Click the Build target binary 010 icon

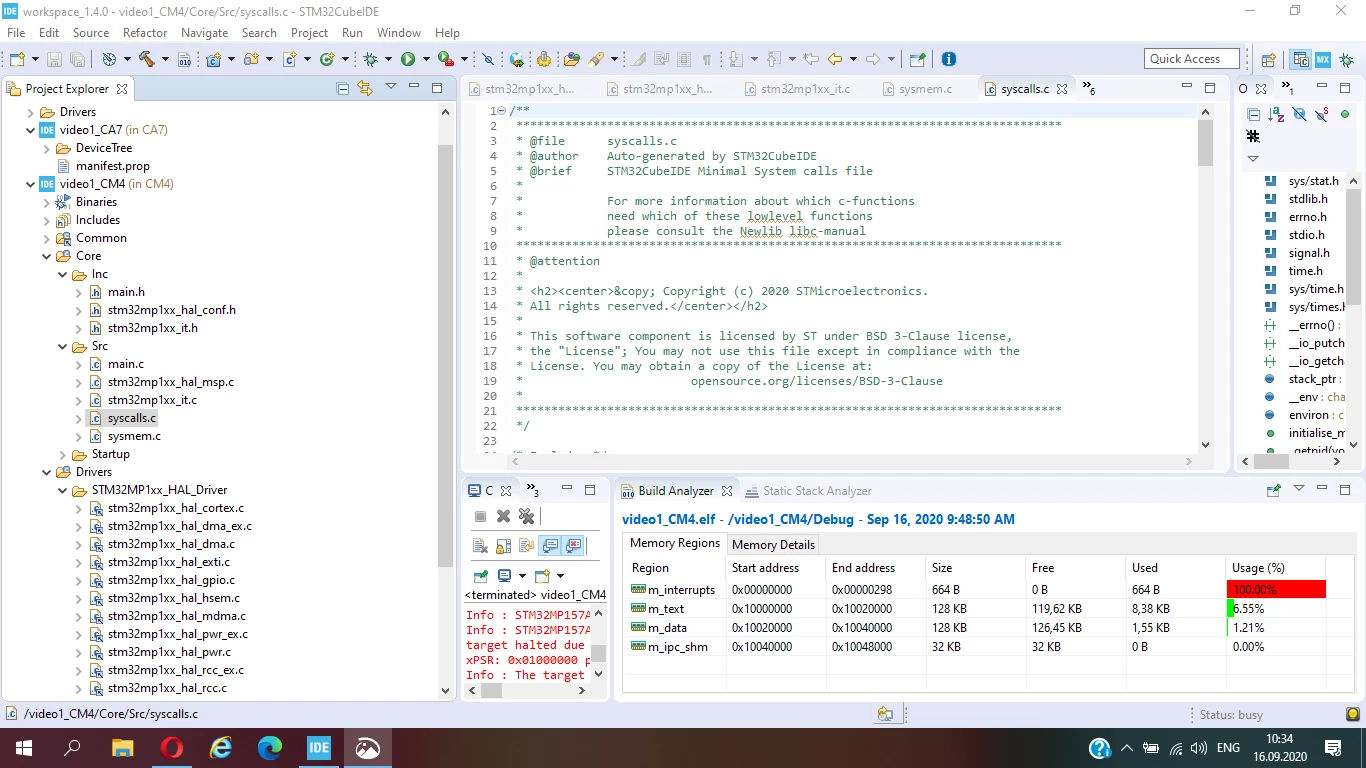pyautogui.click(x=184, y=59)
